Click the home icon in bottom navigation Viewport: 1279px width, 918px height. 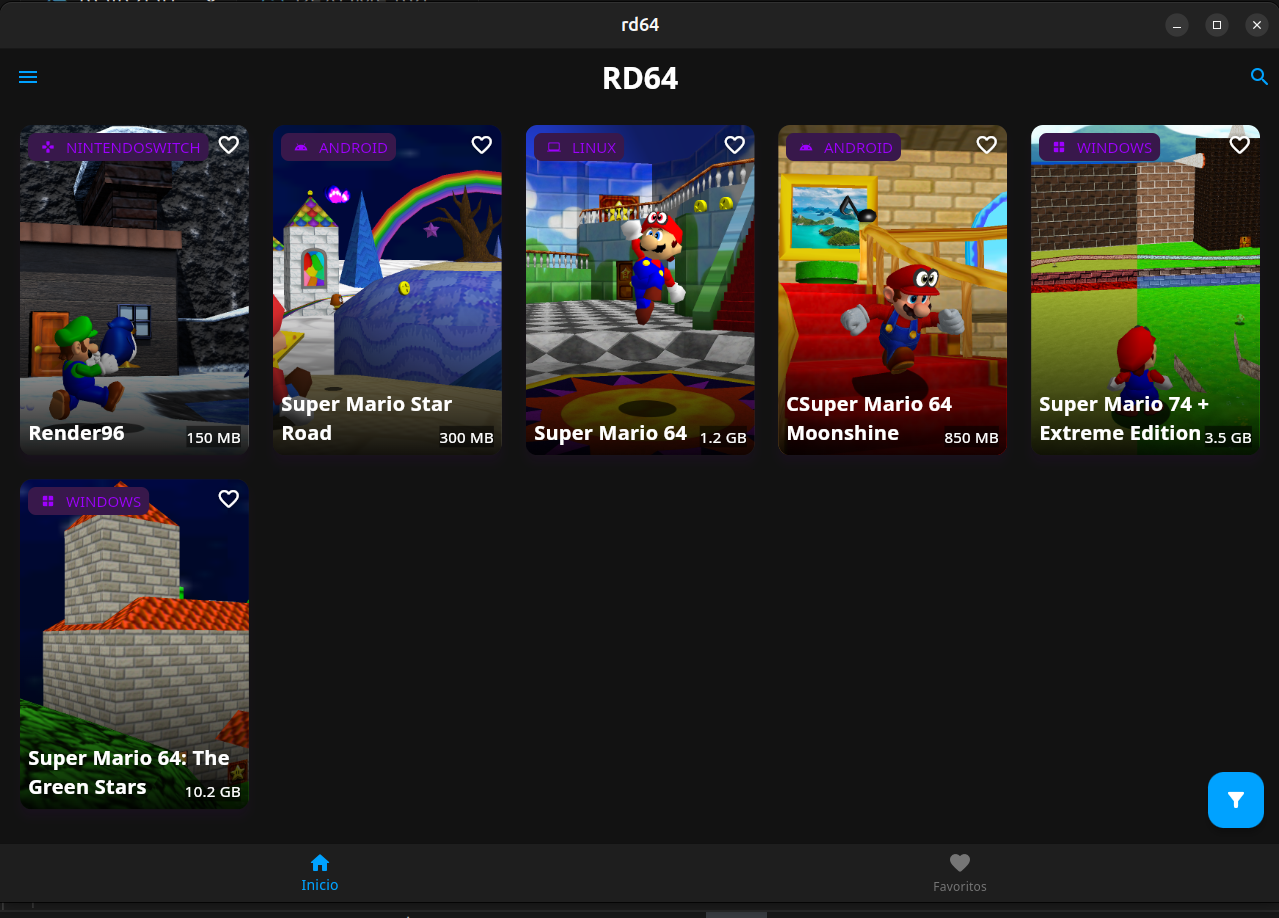319,862
